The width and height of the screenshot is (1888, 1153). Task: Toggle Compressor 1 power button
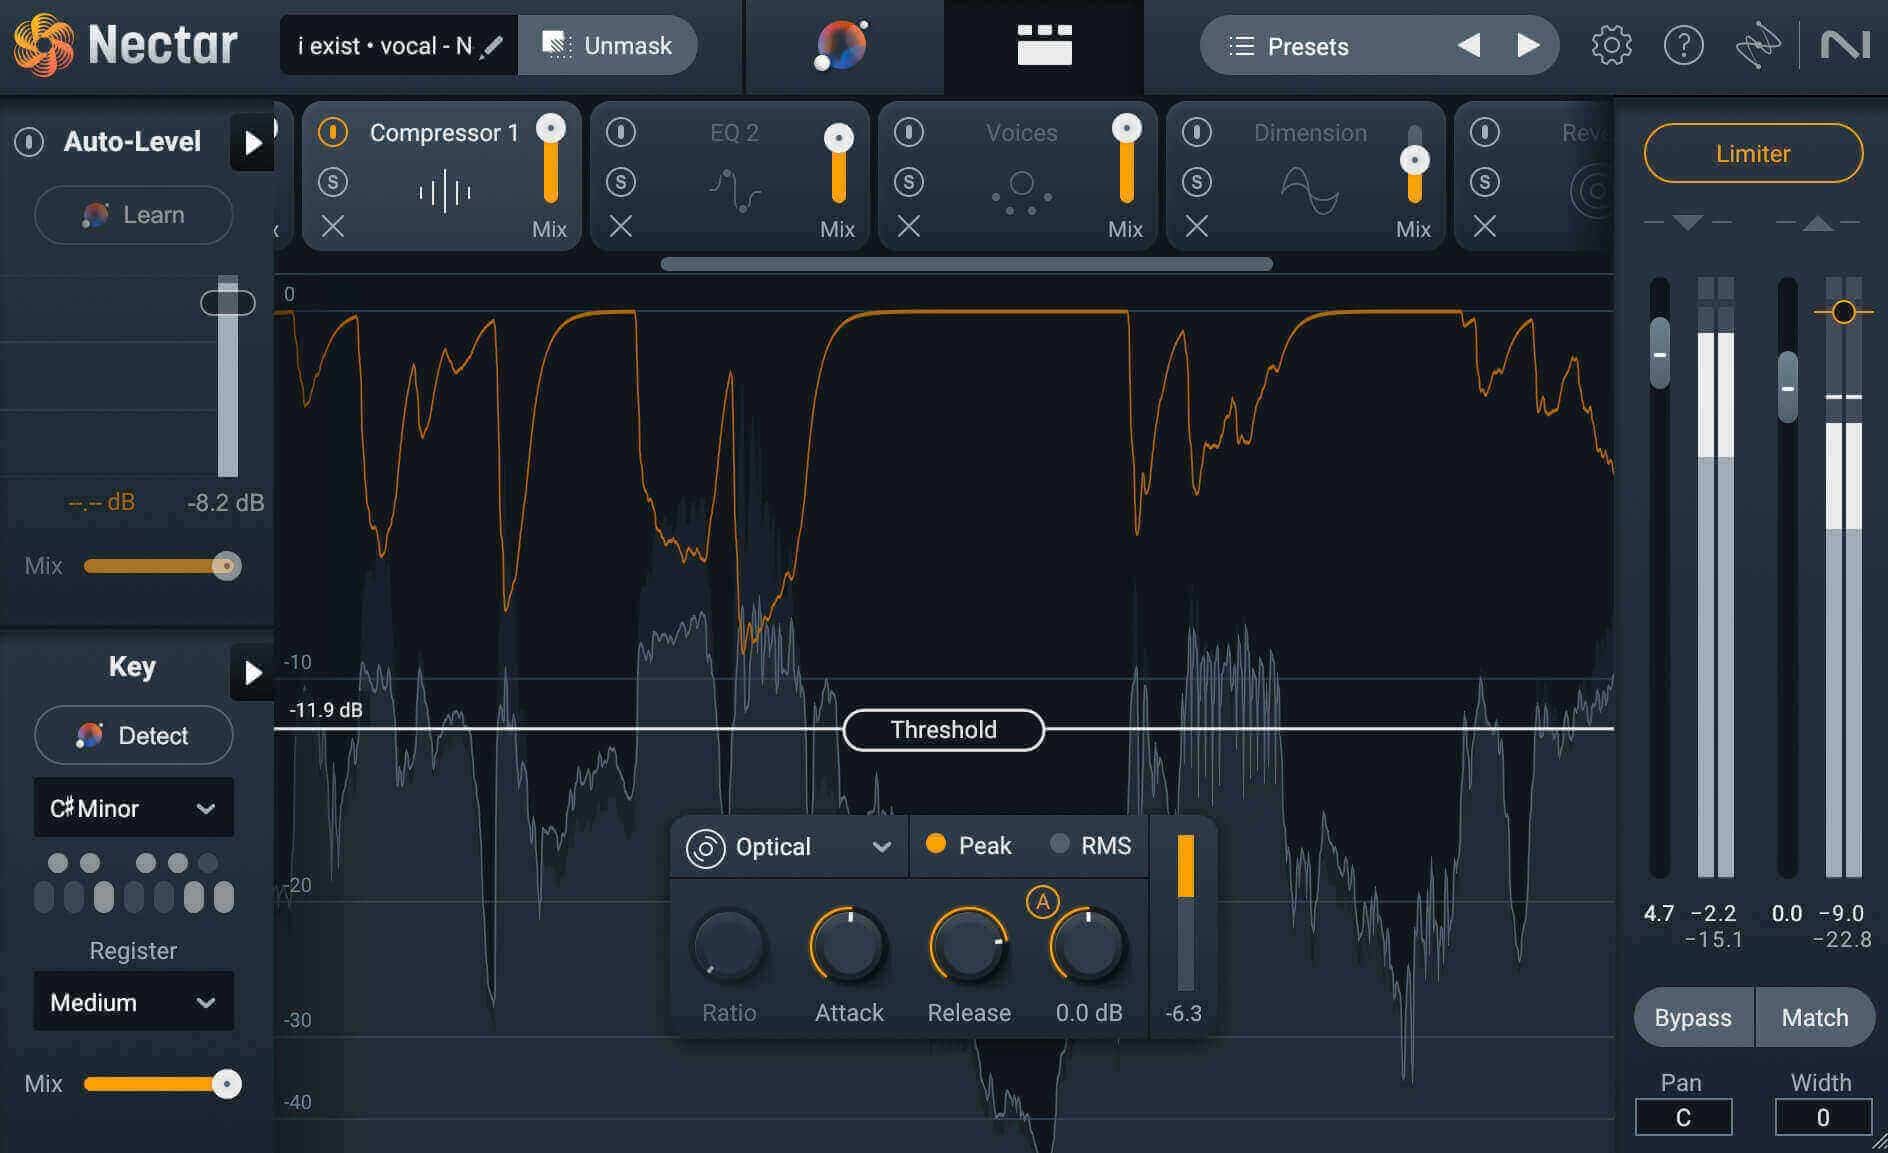click(333, 132)
